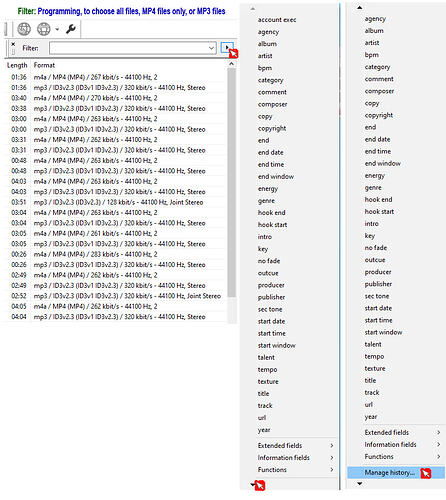Choose 'composer' in the left-hand menu

pyautogui.click(x=272, y=104)
